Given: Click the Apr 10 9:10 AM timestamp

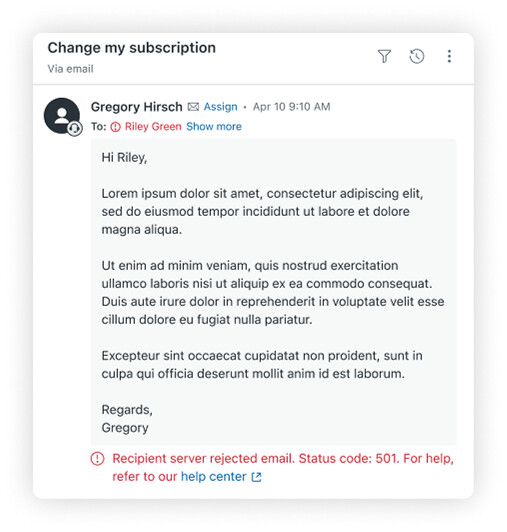Looking at the screenshot, I should pyautogui.click(x=292, y=107).
